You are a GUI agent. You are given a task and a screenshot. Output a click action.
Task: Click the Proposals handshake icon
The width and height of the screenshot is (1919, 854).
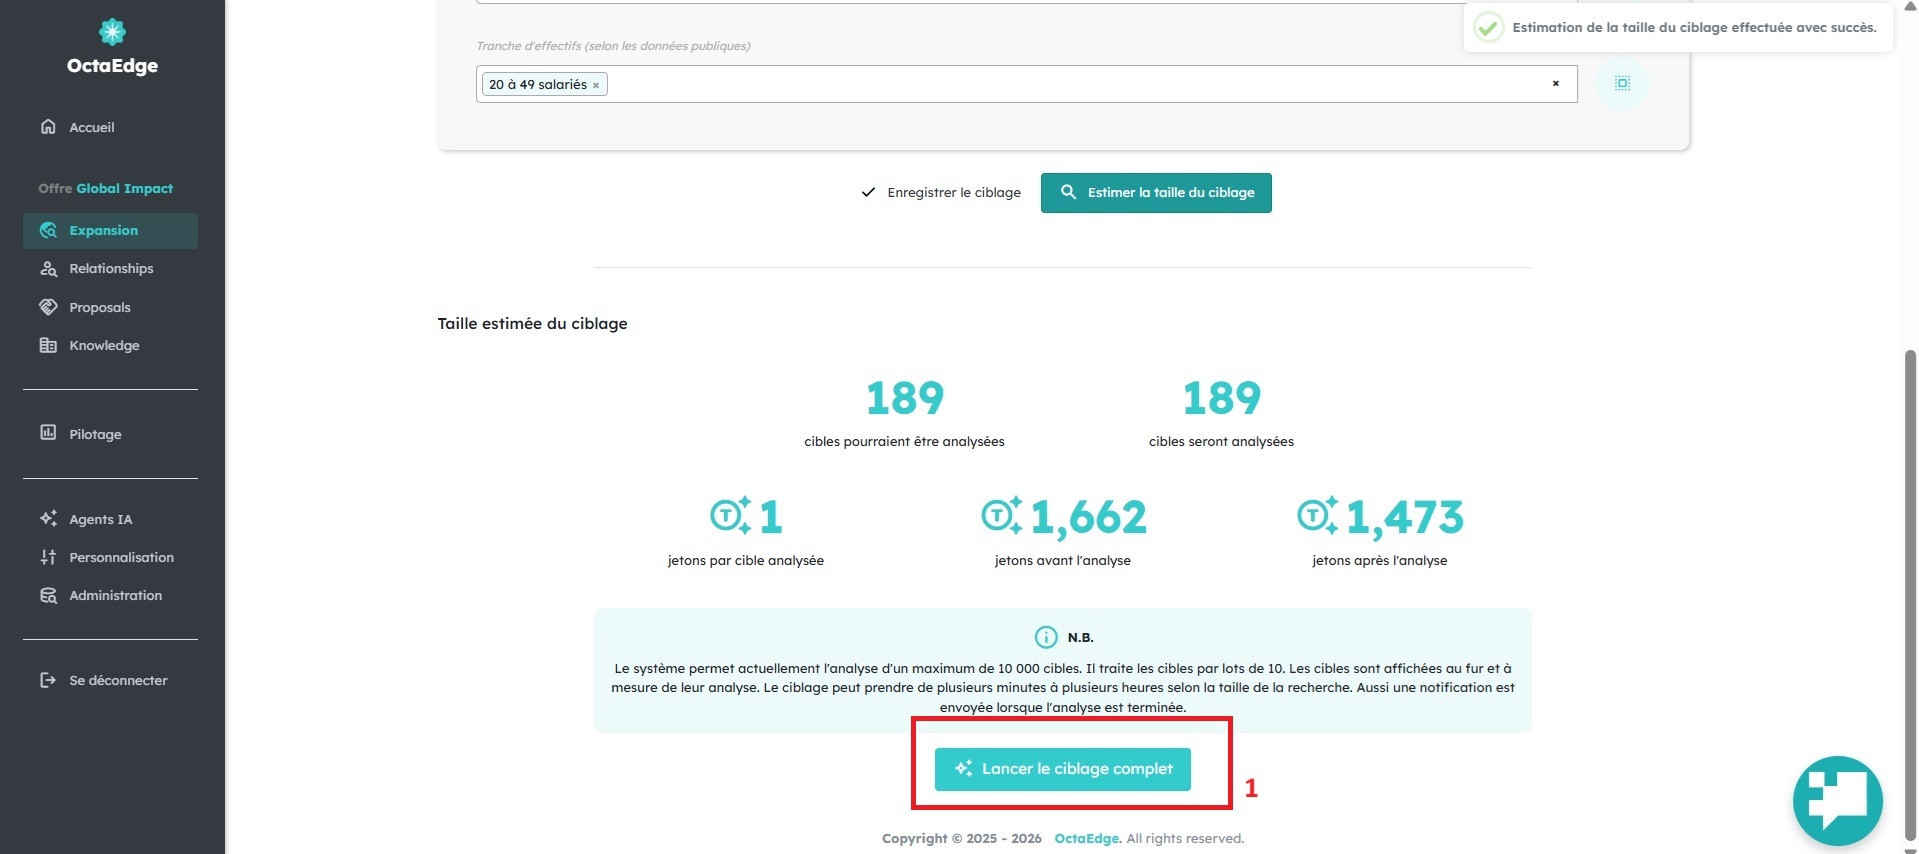(x=48, y=307)
